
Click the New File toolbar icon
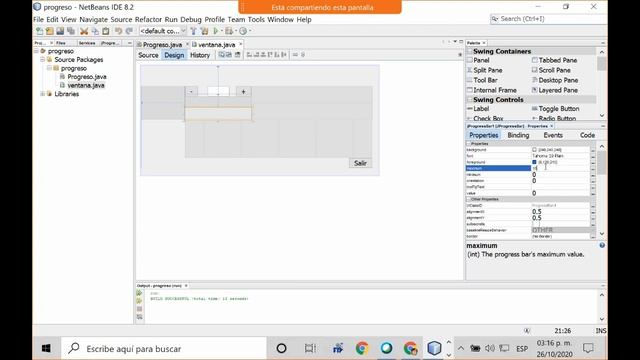[x=40, y=31]
